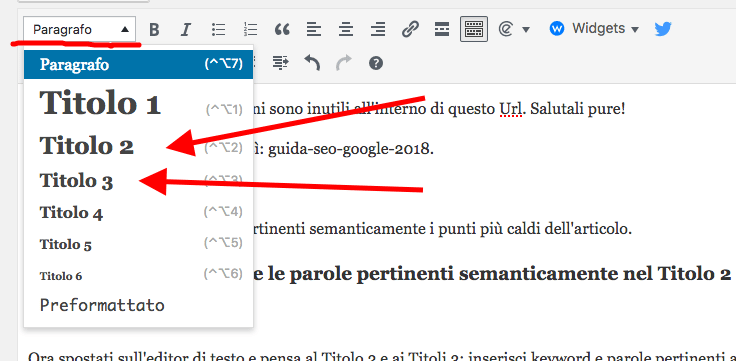The width and height of the screenshot is (736, 361).
Task: Click the heading ending with nel Titolo 2
Action: pos(493,275)
